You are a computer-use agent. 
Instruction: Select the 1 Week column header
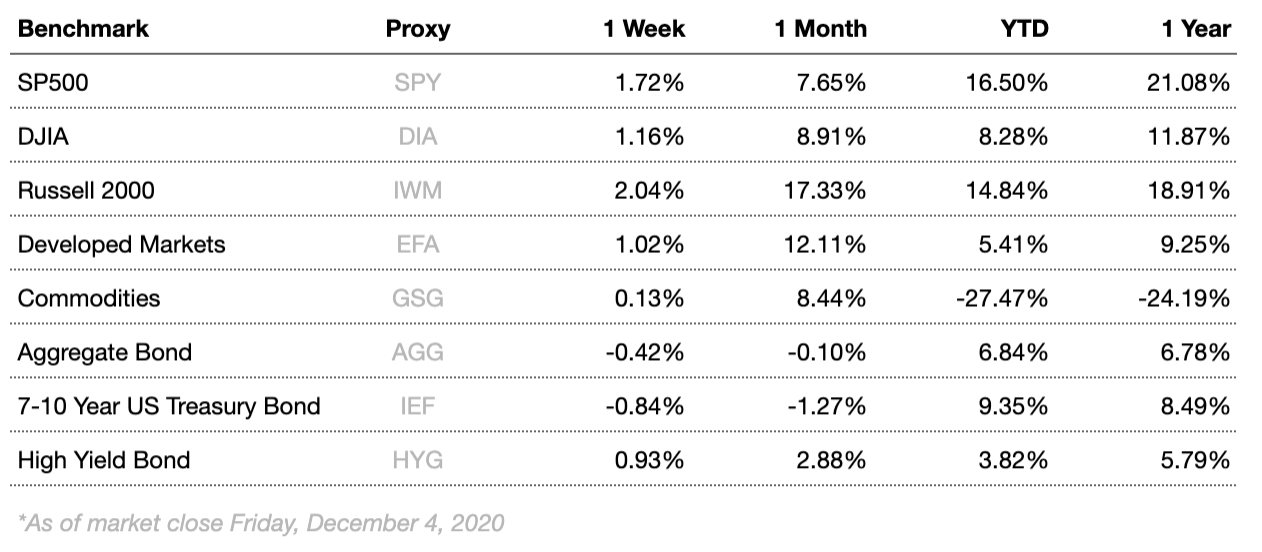tap(644, 29)
